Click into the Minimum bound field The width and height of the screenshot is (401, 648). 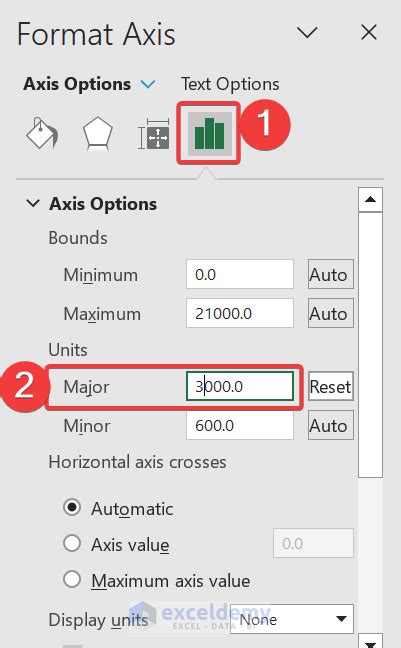tap(240, 274)
